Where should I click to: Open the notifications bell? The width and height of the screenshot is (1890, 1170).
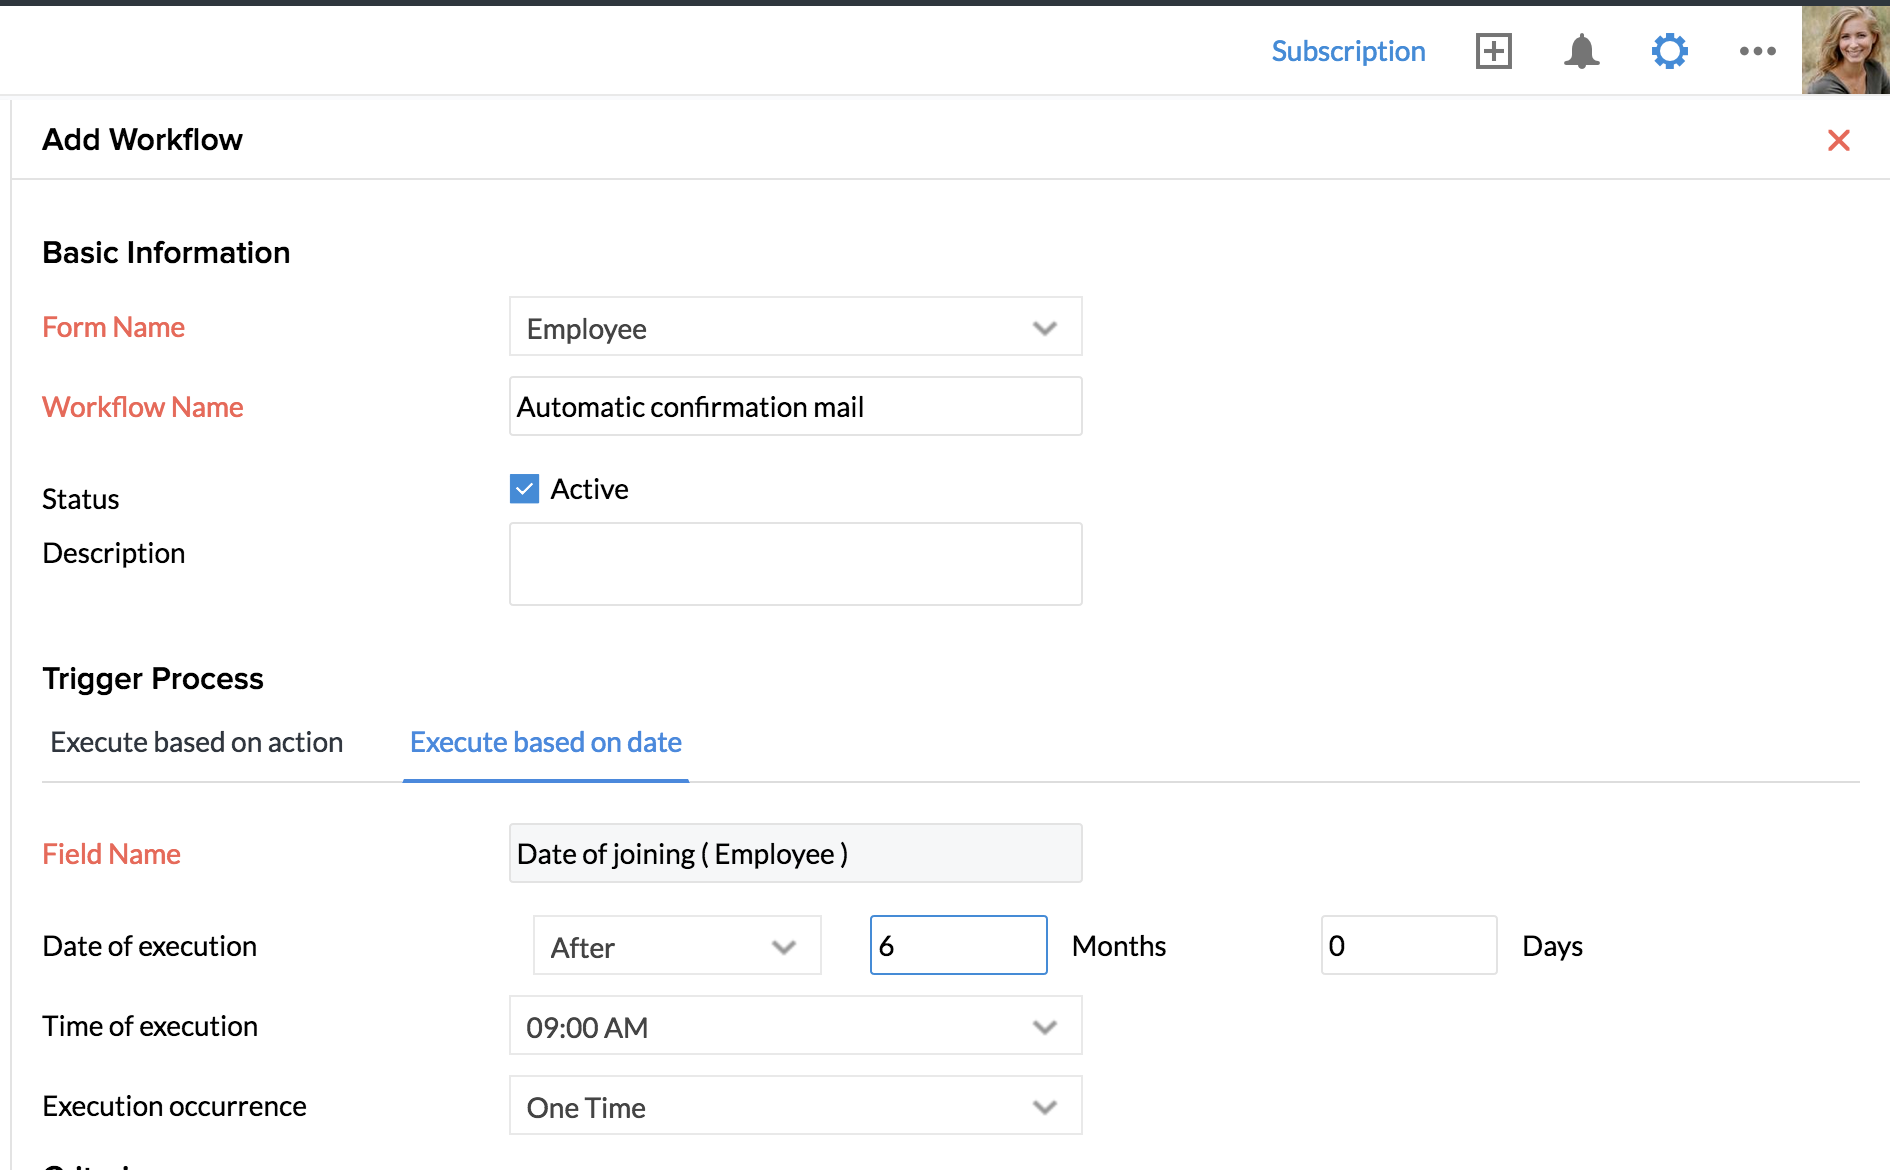tap(1581, 51)
